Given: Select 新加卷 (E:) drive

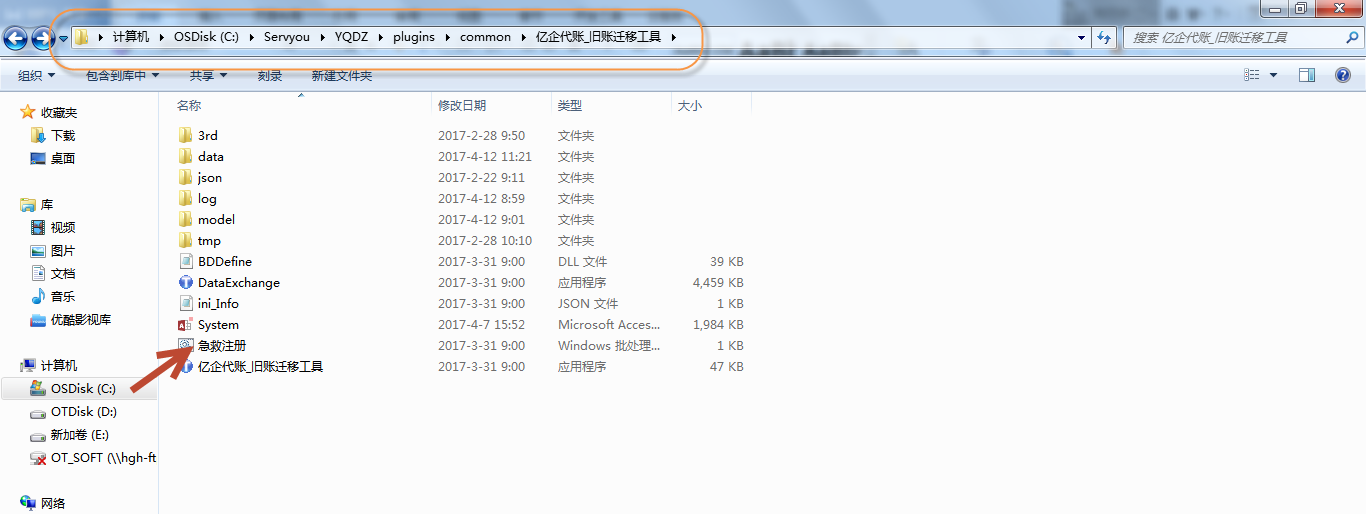Looking at the screenshot, I should 79,434.
